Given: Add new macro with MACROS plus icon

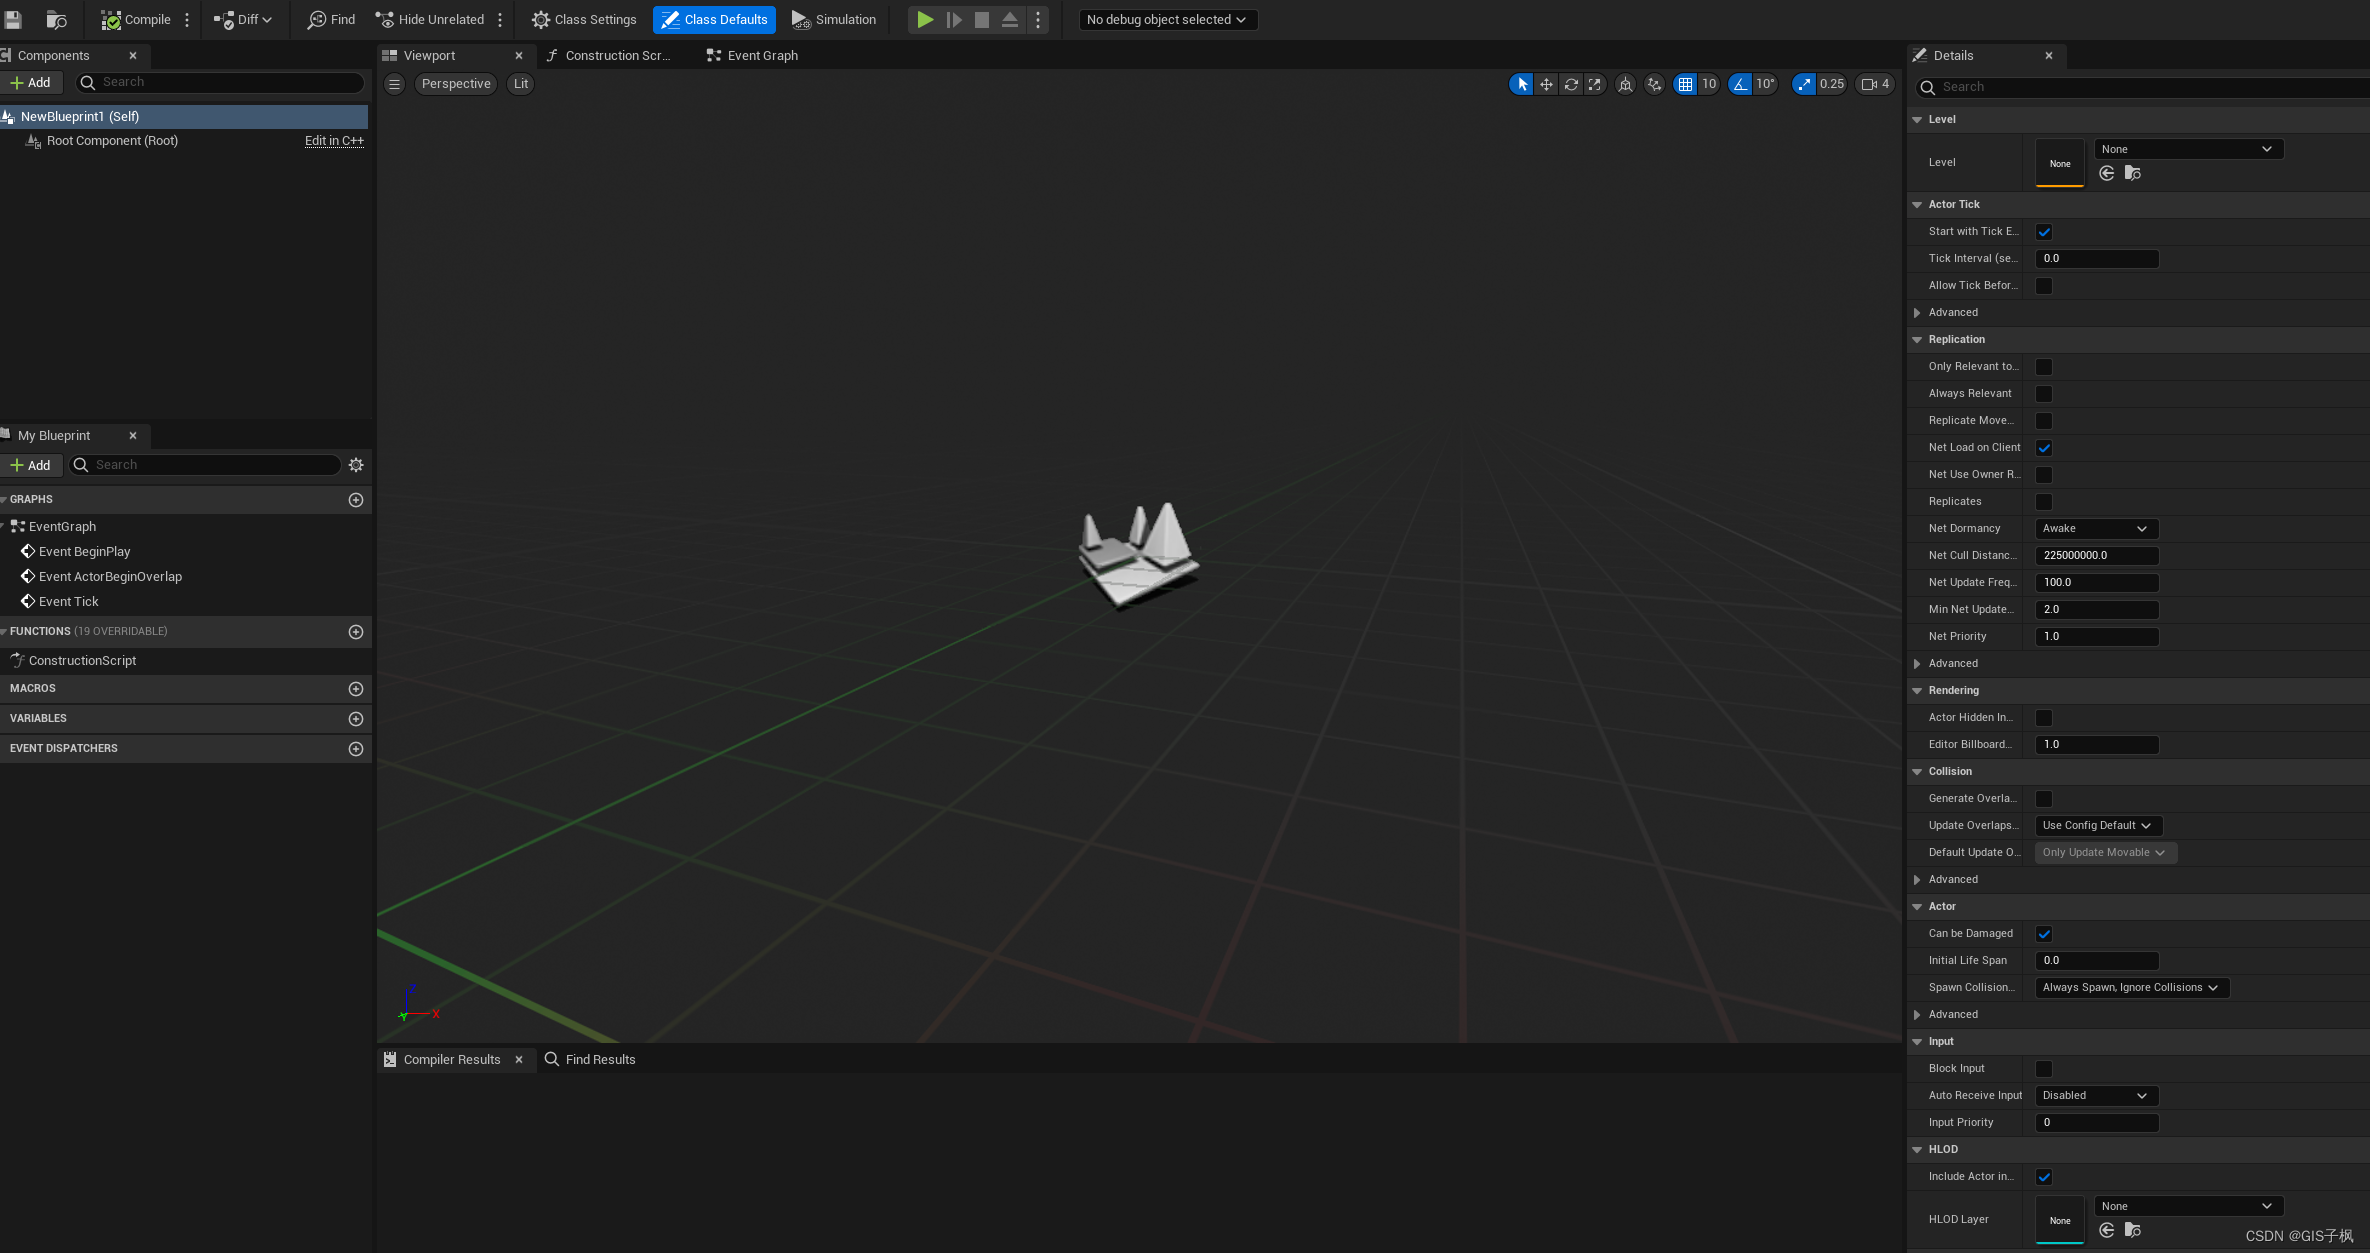Looking at the screenshot, I should 356,689.
